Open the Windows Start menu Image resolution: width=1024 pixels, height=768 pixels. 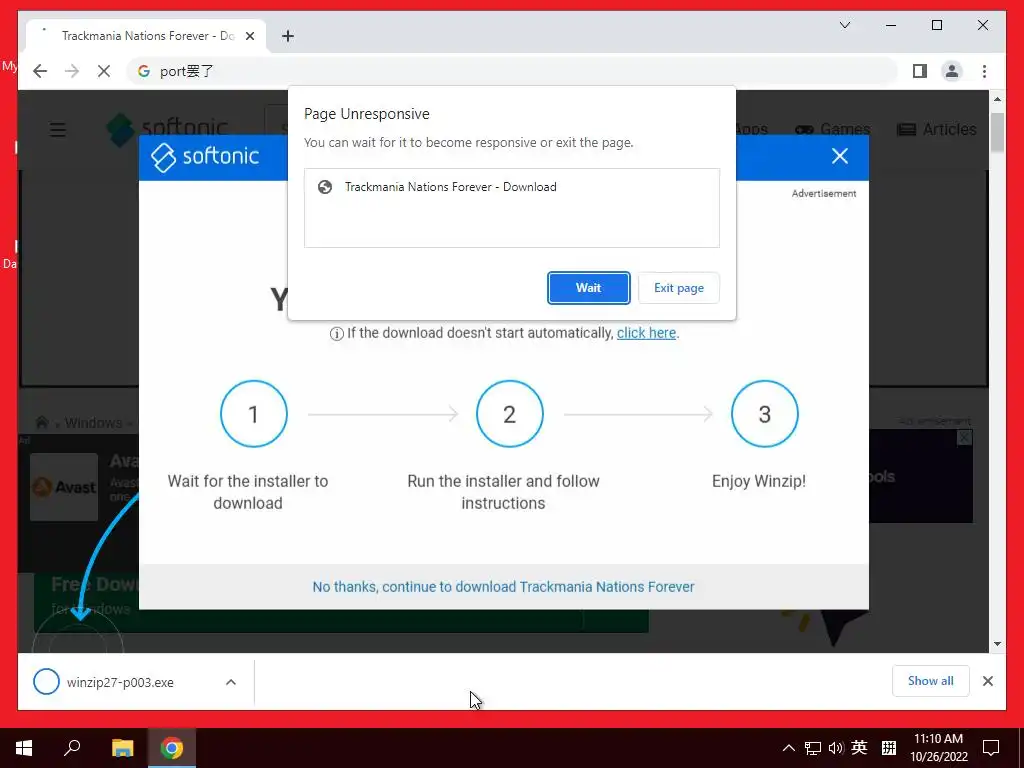(x=24, y=748)
